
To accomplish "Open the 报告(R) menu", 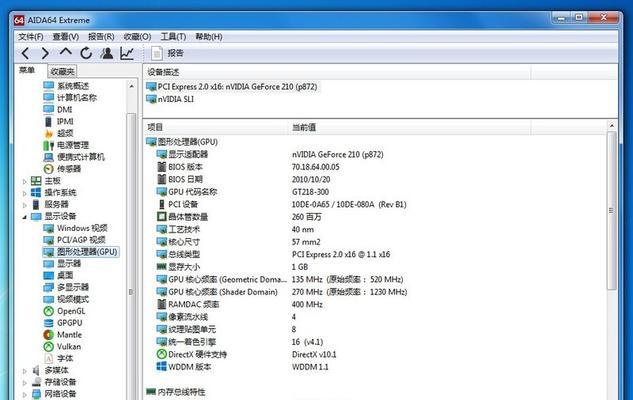I will (x=101, y=37).
